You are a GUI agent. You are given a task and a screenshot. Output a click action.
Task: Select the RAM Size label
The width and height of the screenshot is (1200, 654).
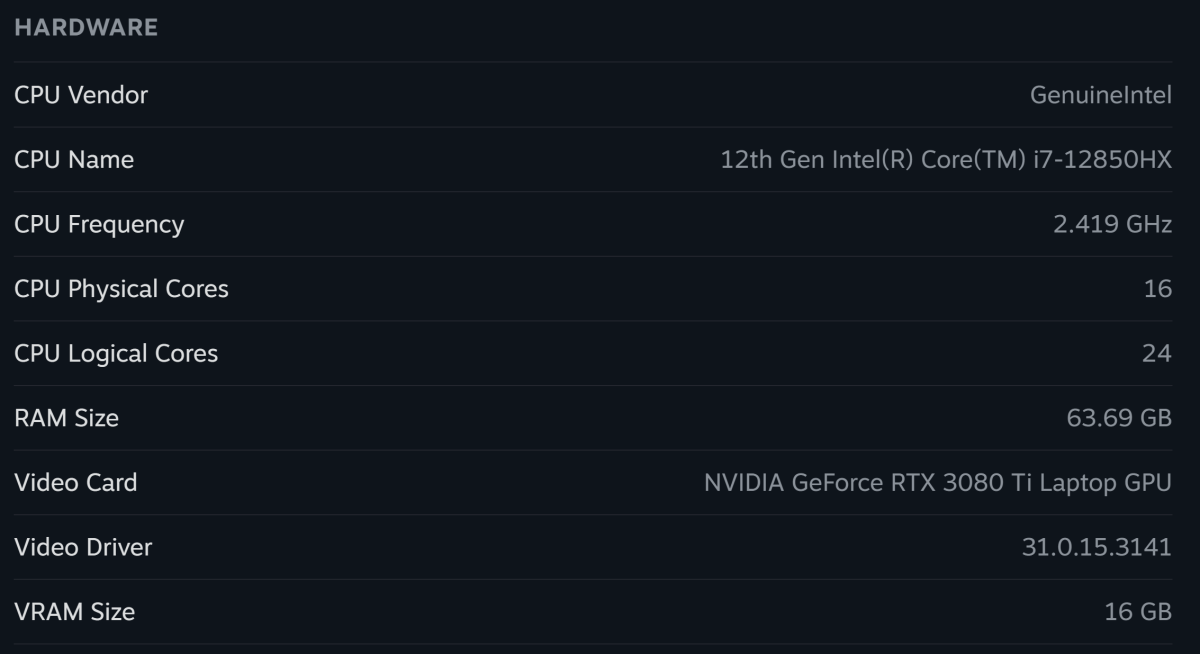click(x=66, y=418)
